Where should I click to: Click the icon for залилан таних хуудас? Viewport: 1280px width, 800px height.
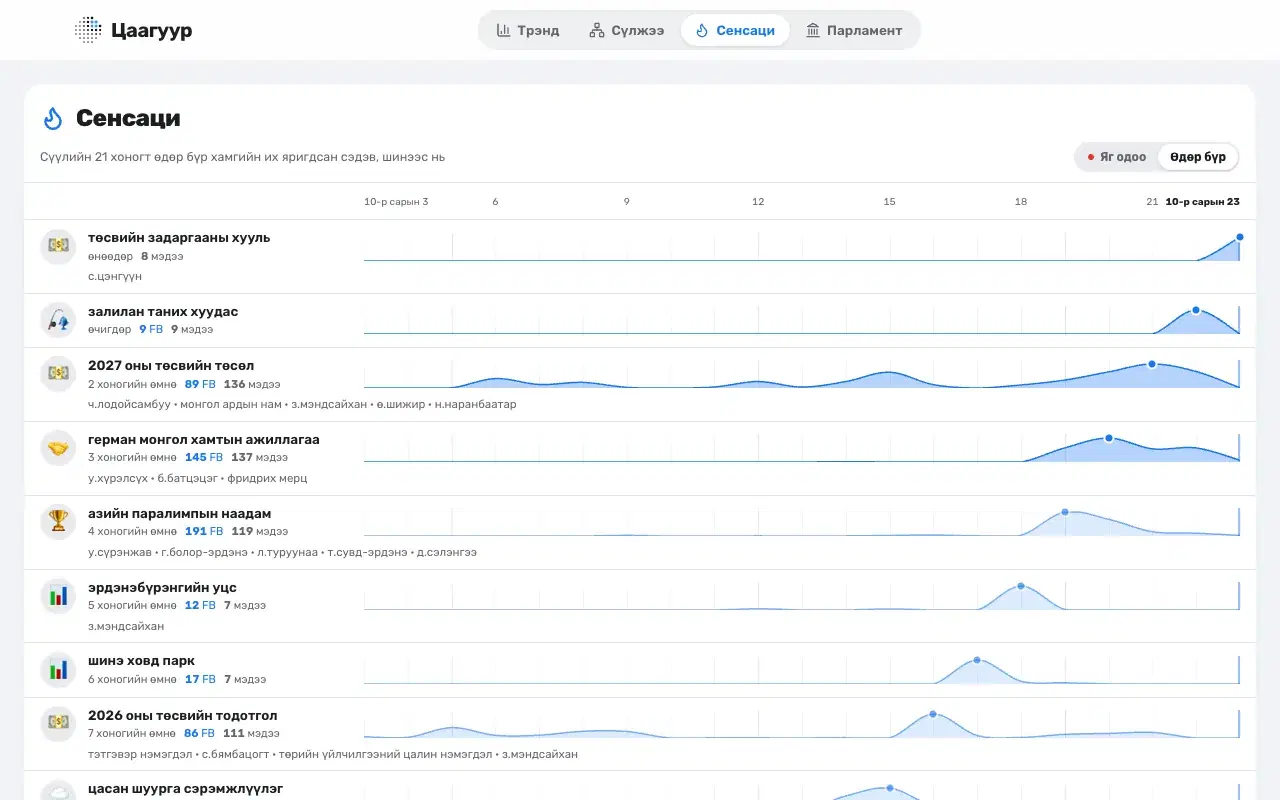pos(58,320)
